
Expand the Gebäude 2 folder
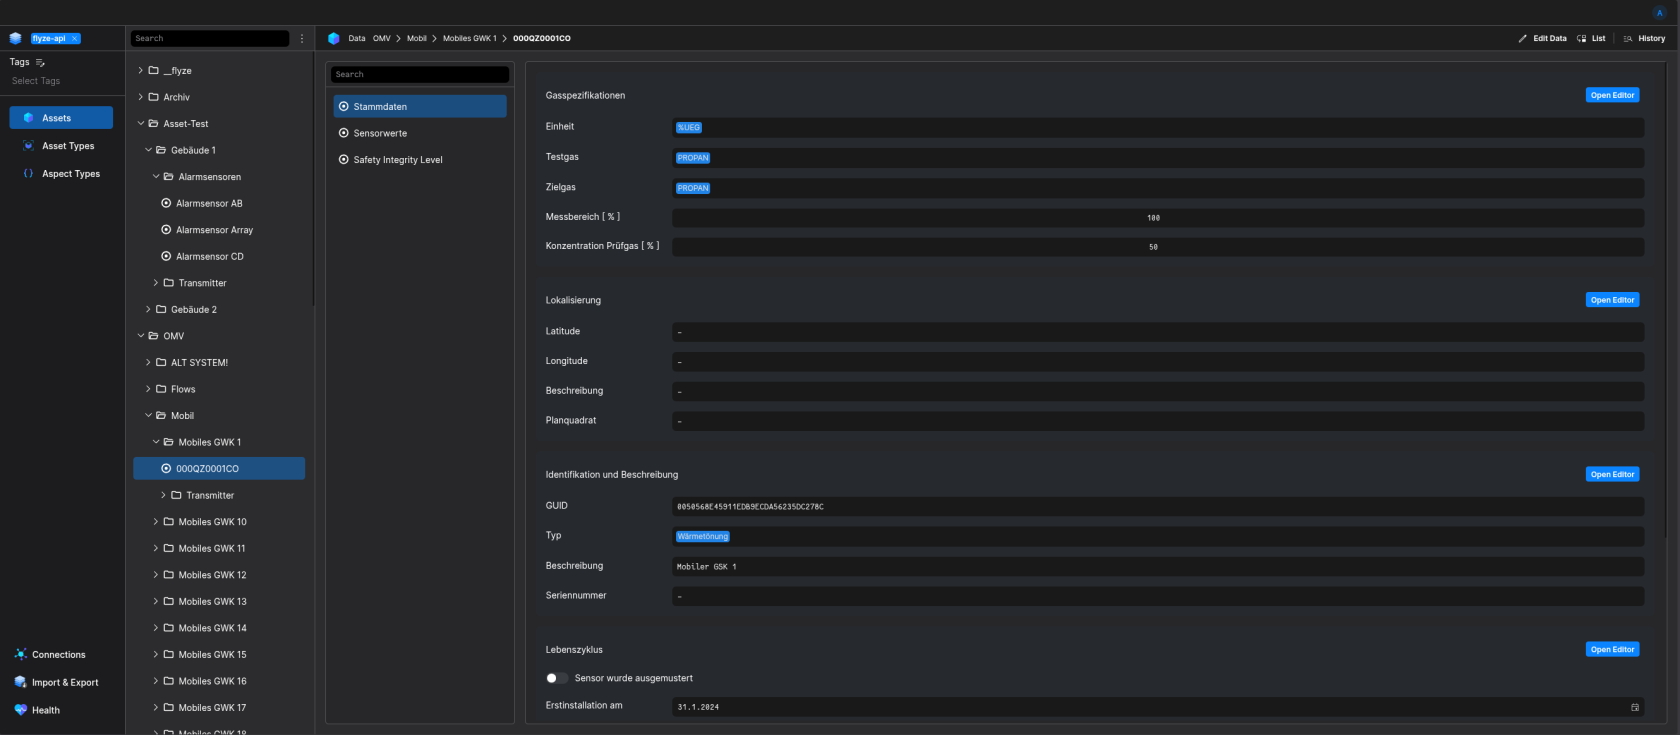[149, 310]
